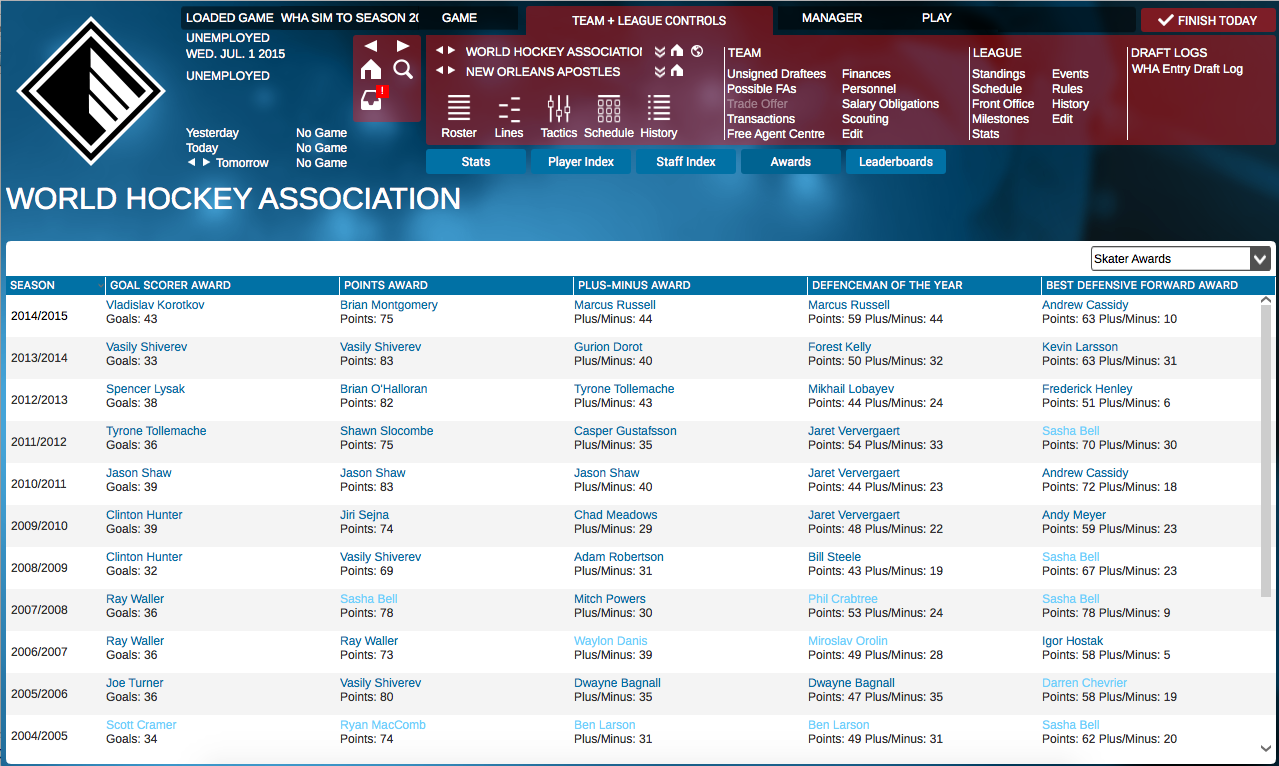Open Tyrone Tollemache in 2011/2012 goal scorer row

pyautogui.click(x=156, y=431)
